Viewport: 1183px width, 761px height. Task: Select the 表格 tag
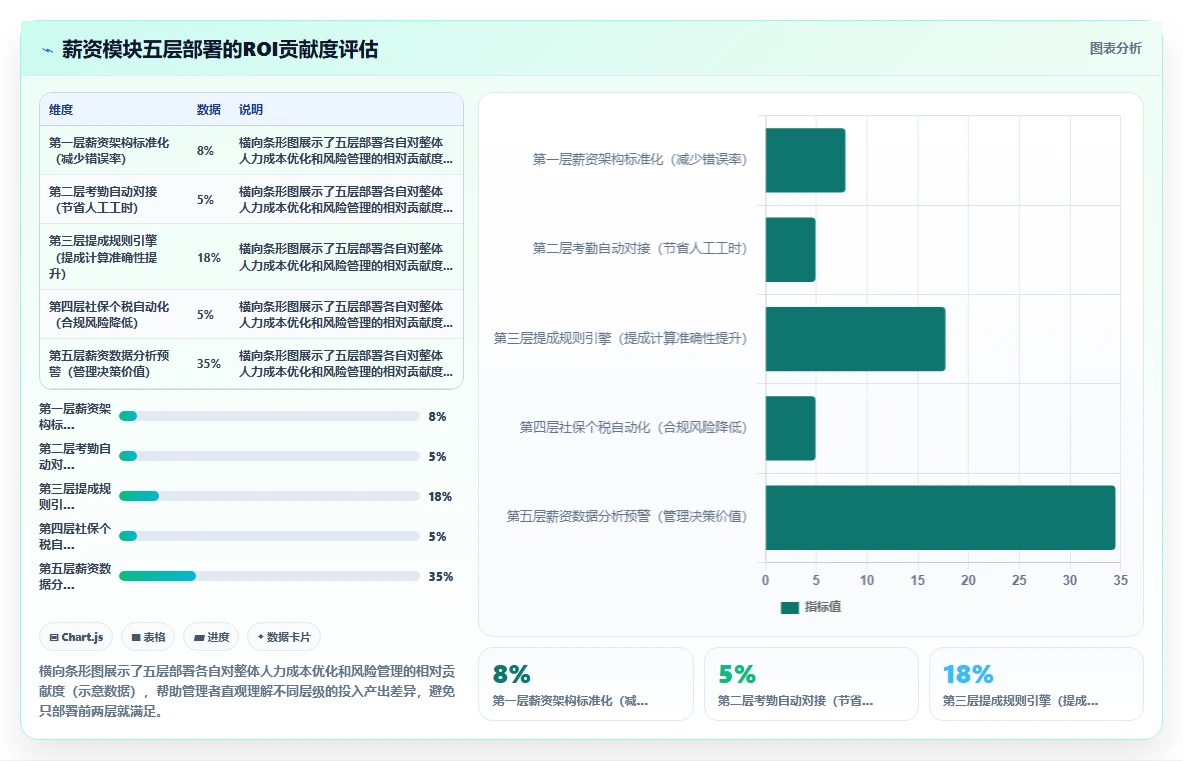(x=149, y=637)
